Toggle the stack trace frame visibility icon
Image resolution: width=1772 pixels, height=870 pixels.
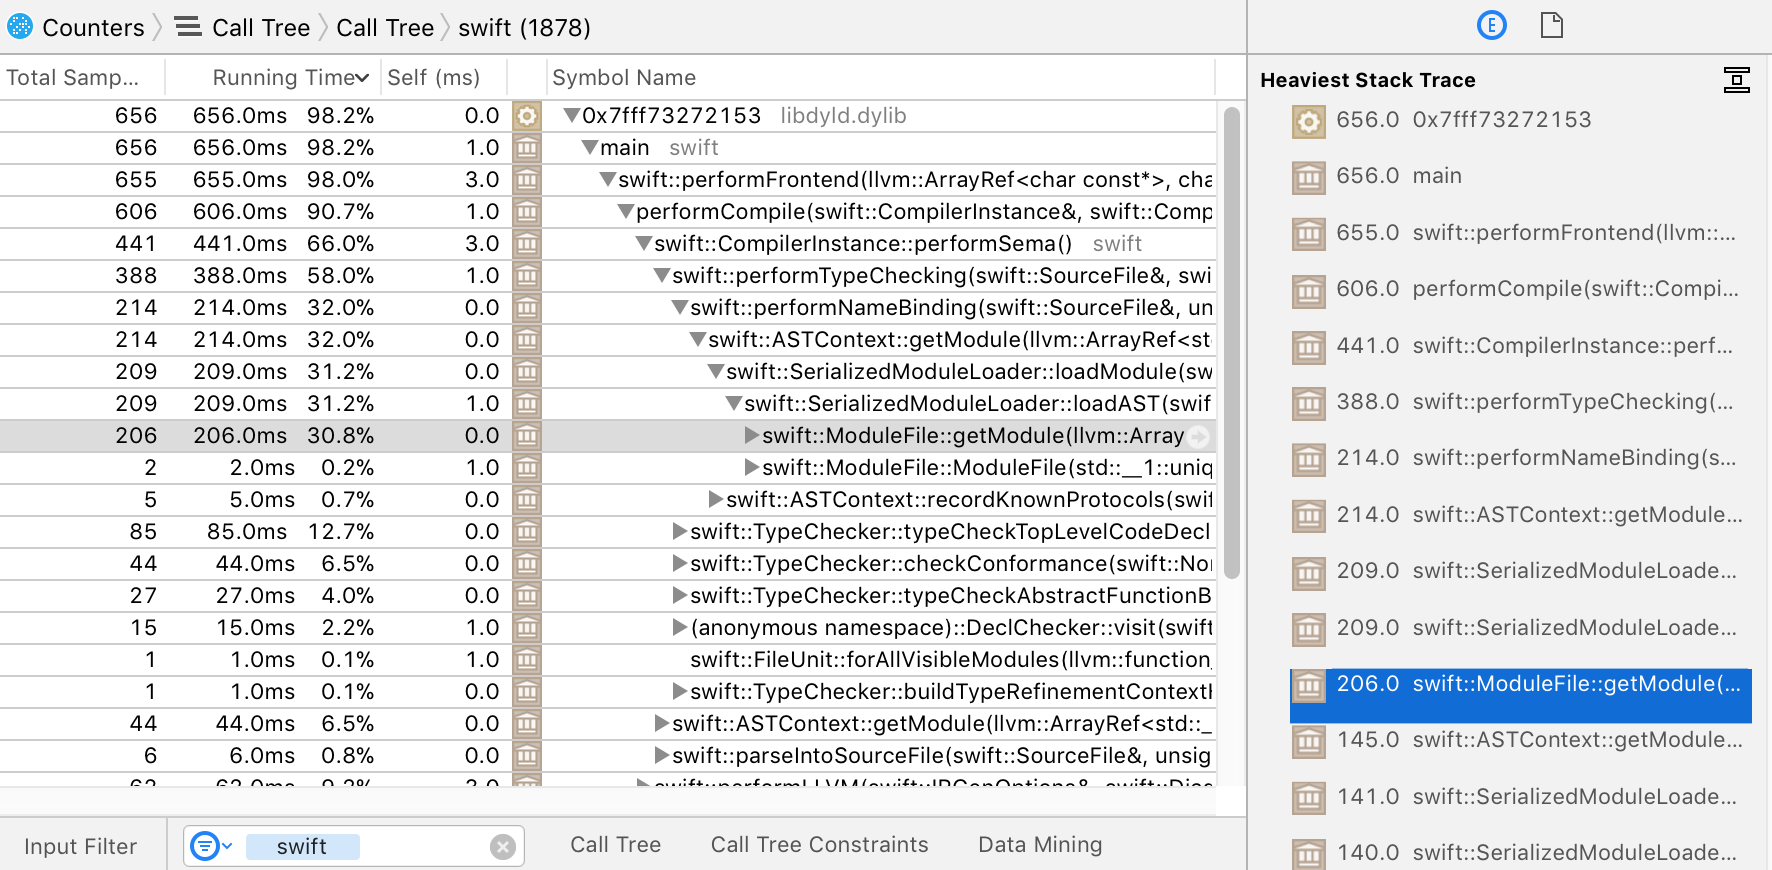click(1736, 80)
